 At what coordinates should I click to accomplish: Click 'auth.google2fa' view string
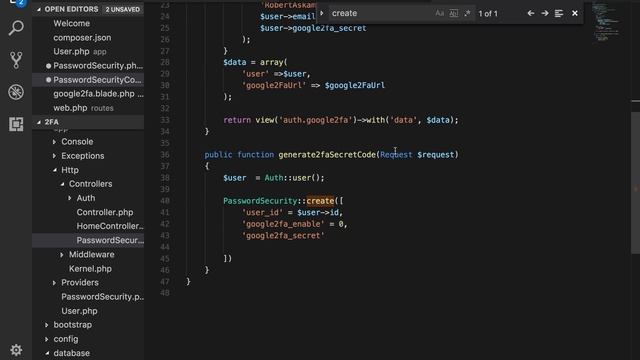(x=316, y=120)
